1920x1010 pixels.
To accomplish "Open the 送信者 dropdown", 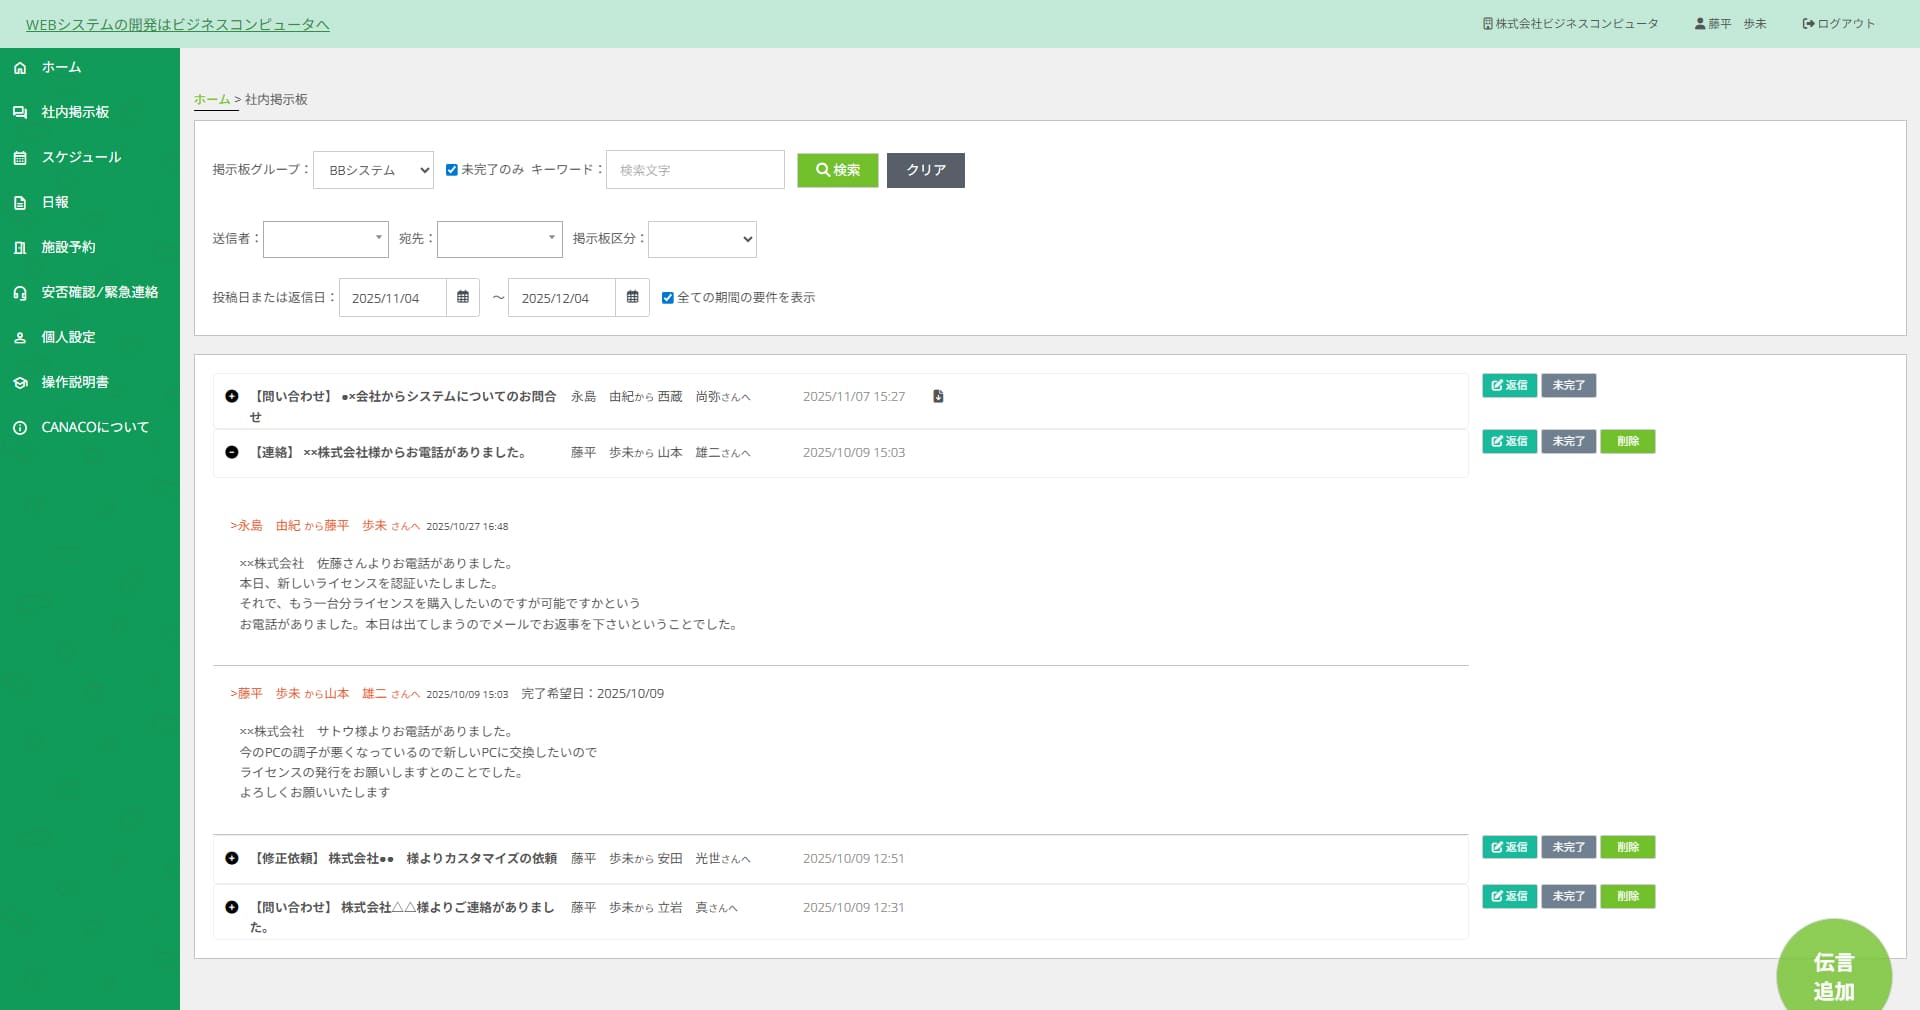I will click(325, 239).
